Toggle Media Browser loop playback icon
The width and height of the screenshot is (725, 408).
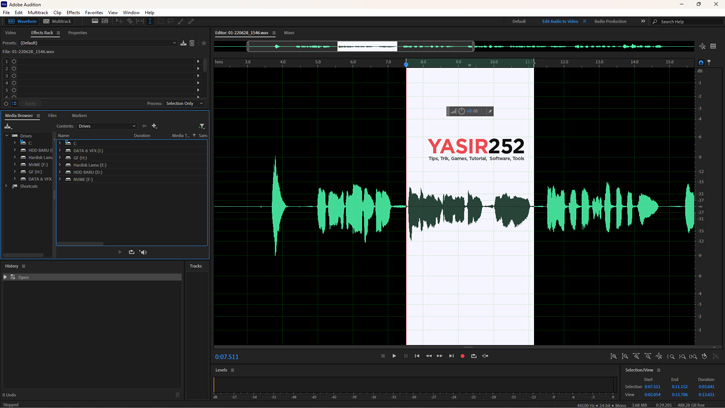(131, 252)
